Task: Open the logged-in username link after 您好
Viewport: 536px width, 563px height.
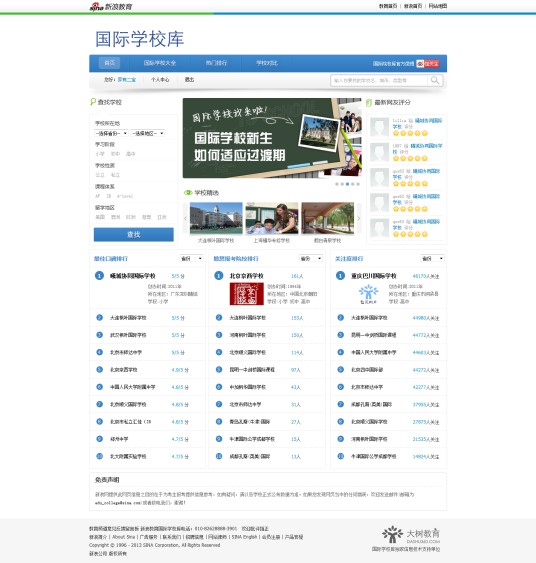Action: [x=127, y=80]
